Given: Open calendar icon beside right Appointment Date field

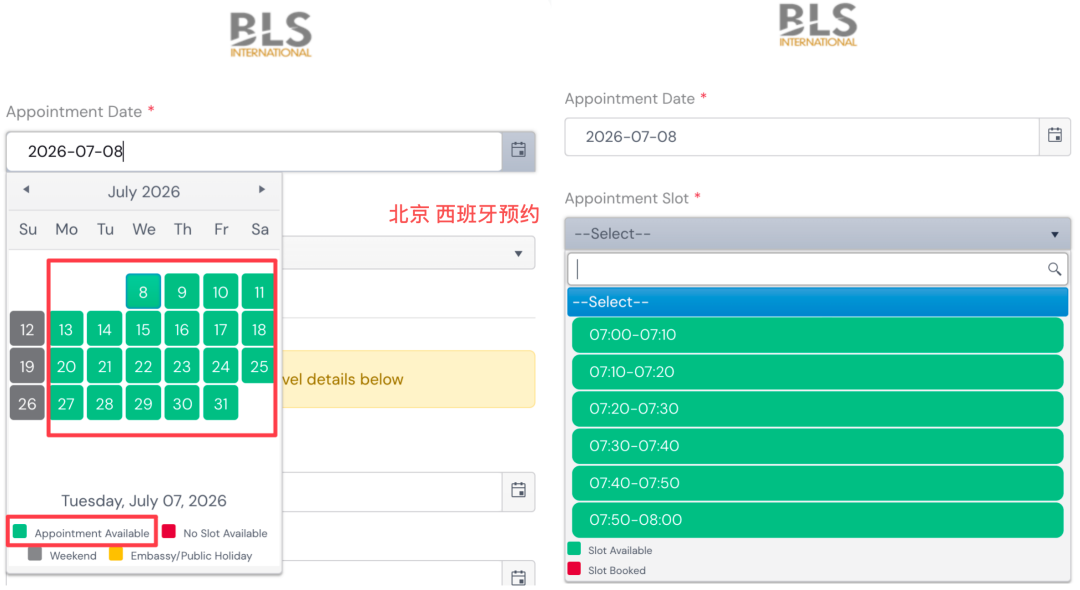Looking at the screenshot, I should (1055, 136).
